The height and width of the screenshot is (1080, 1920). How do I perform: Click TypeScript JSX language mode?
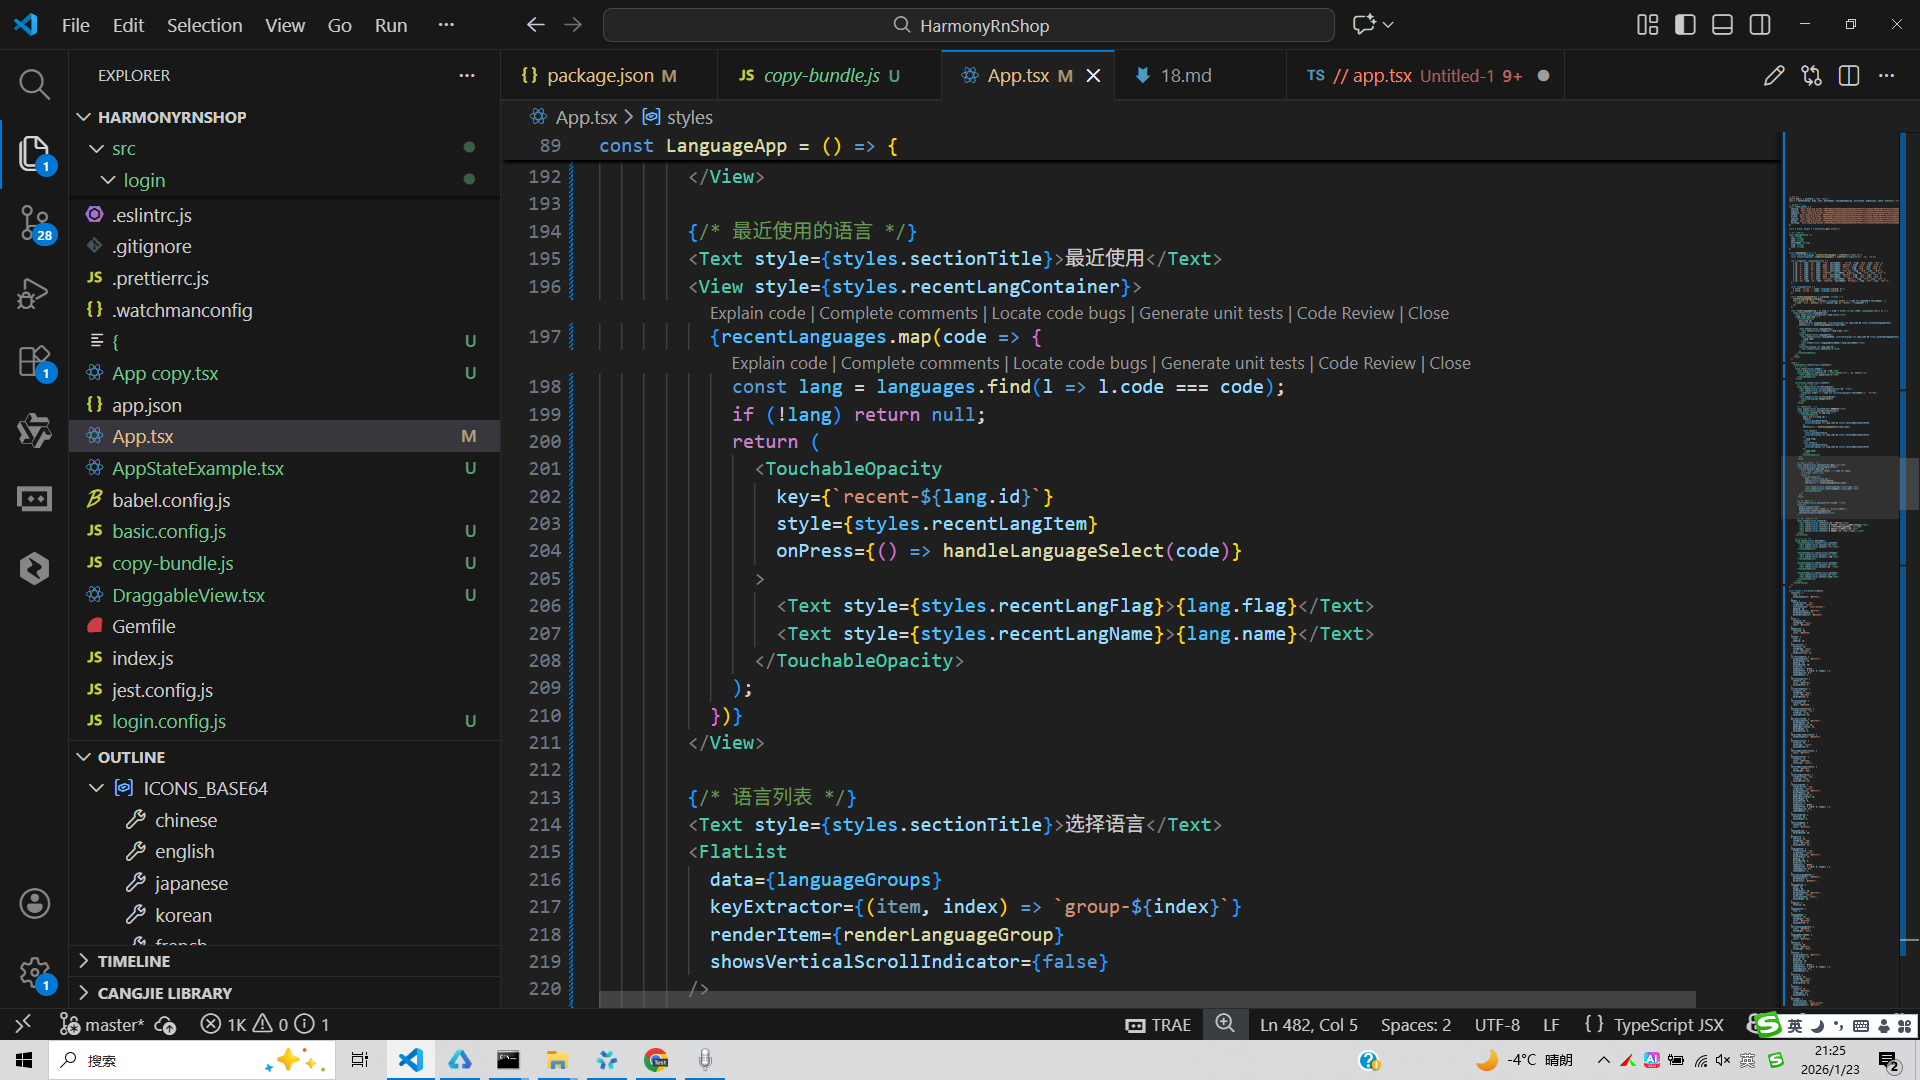pyautogui.click(x=1668, y=1024)
